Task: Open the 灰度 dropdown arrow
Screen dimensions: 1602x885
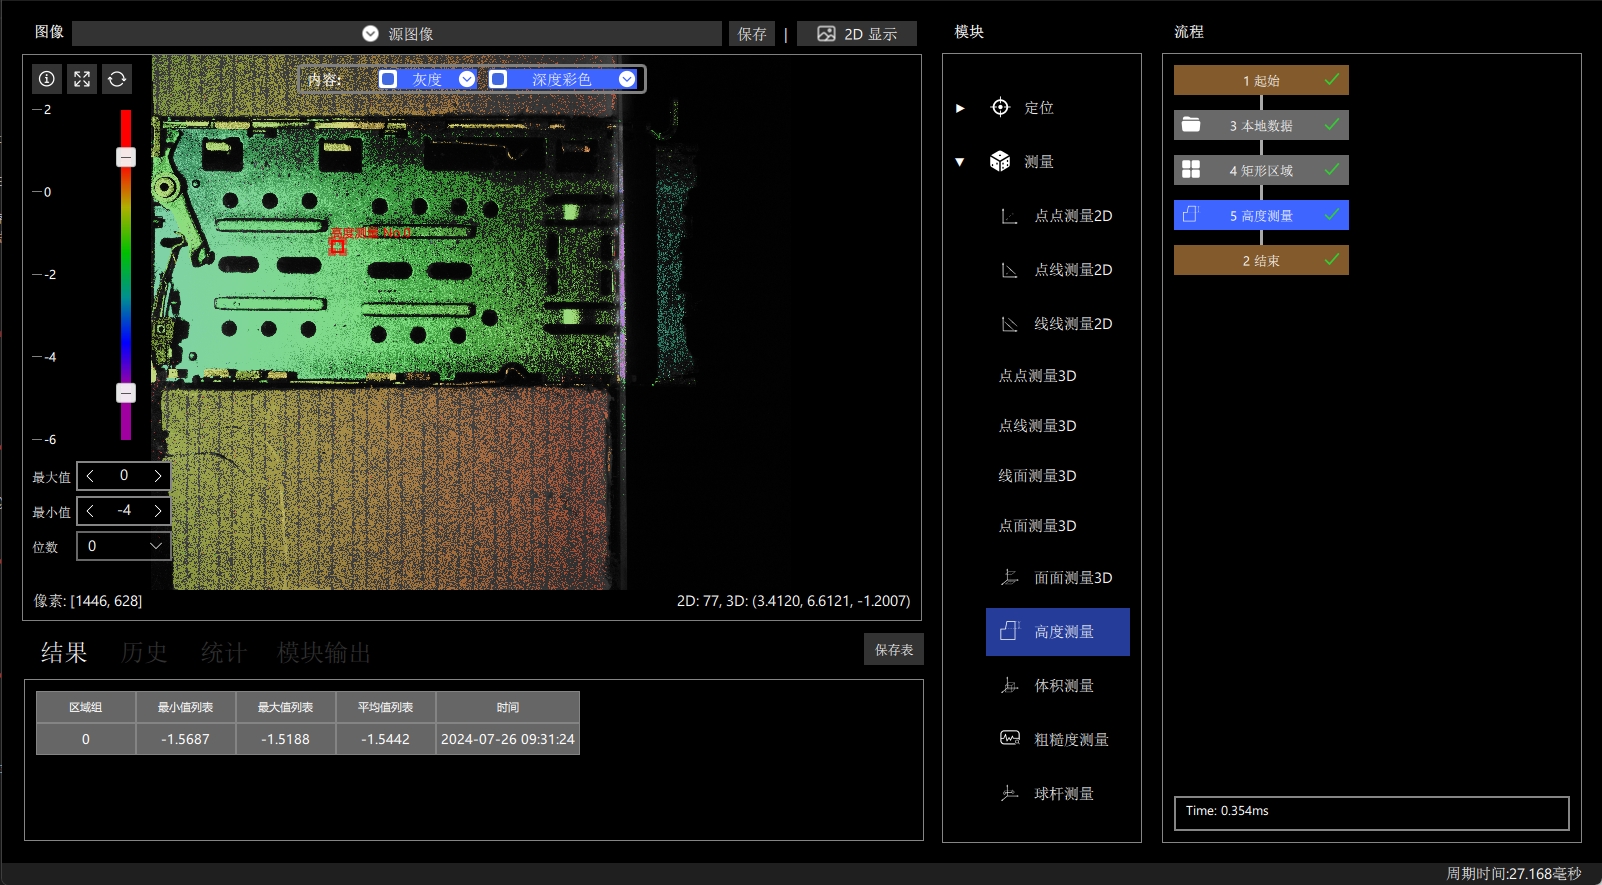Action: pos(467,79)
